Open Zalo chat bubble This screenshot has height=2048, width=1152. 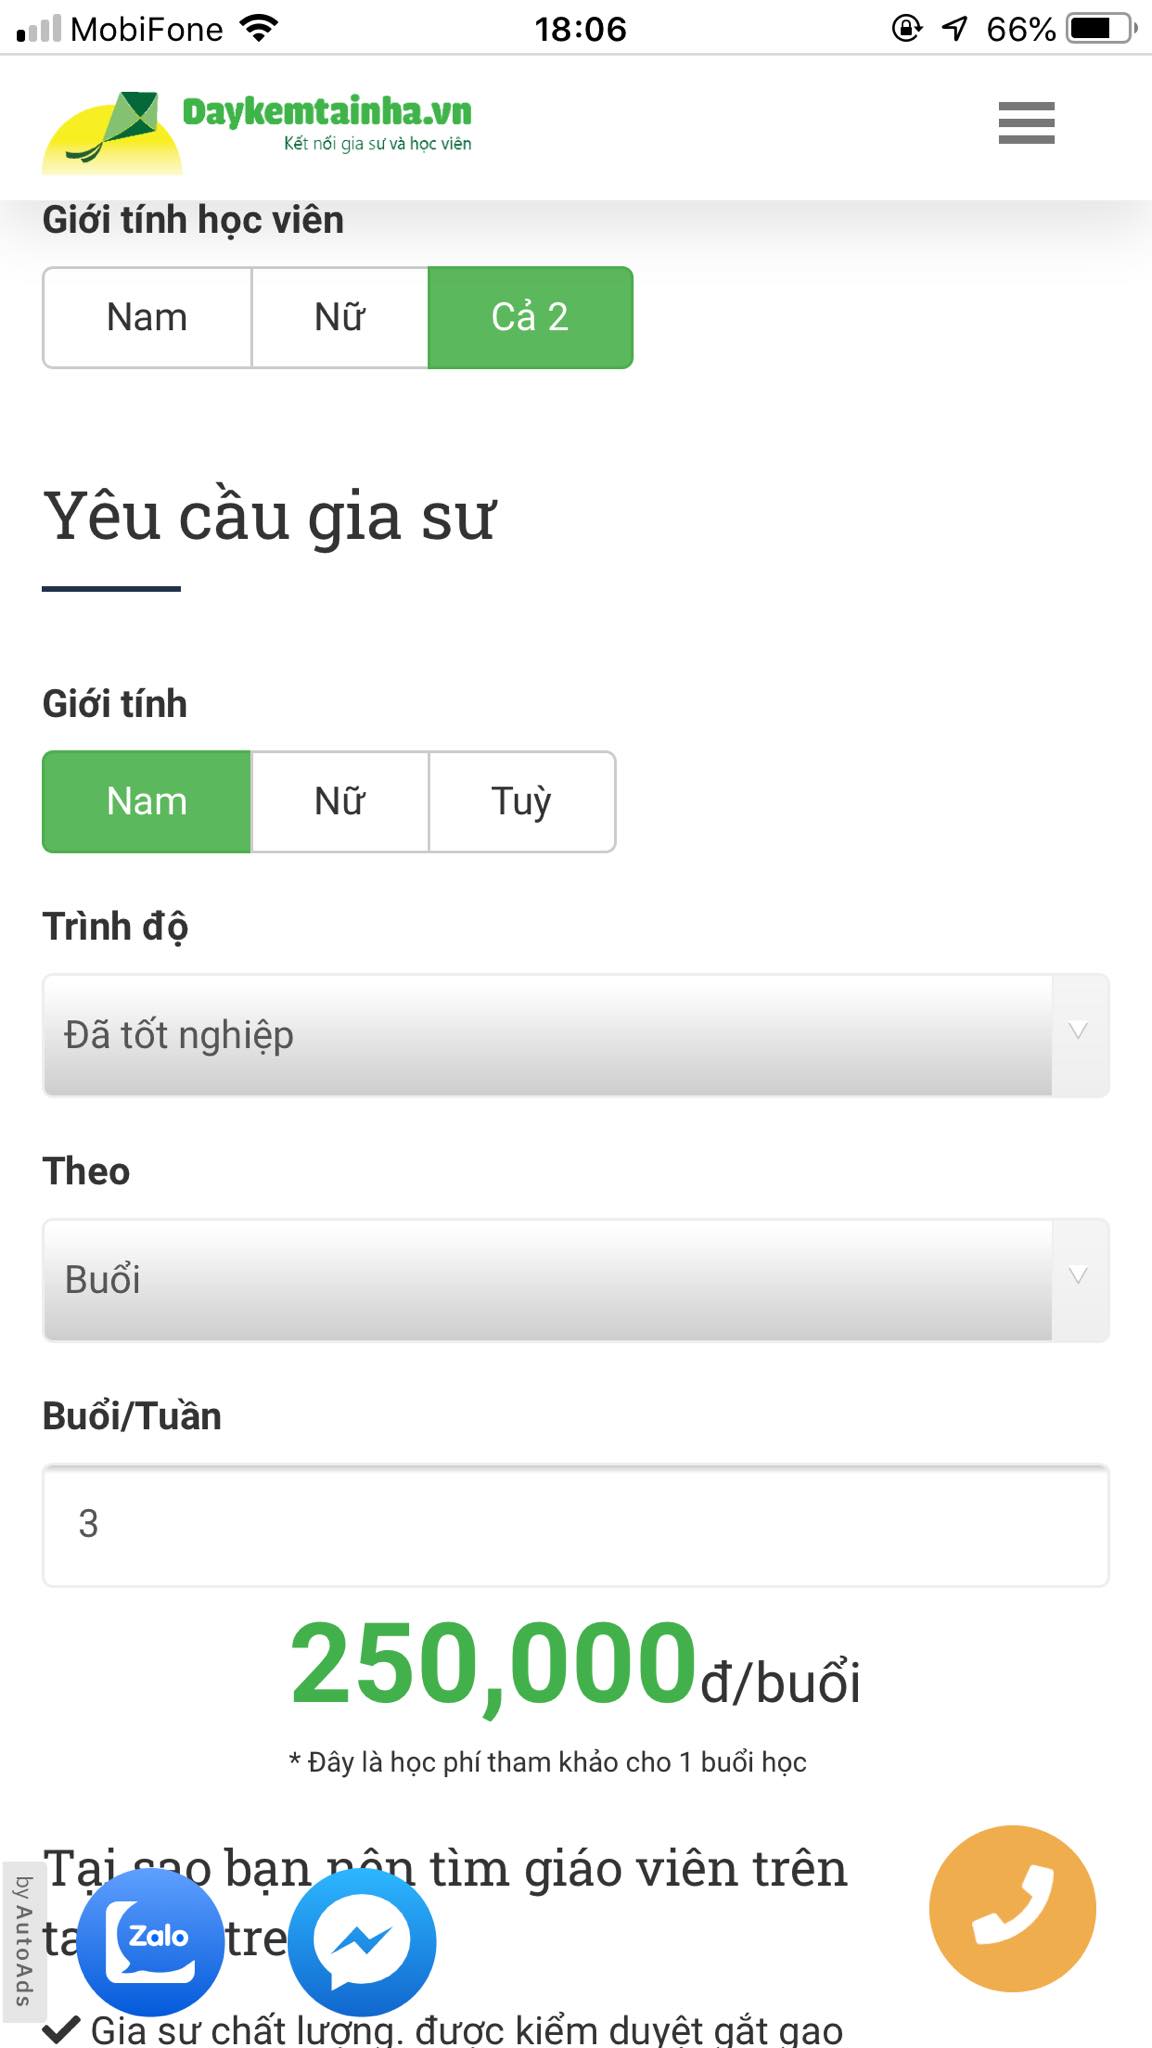(151, 1941)
